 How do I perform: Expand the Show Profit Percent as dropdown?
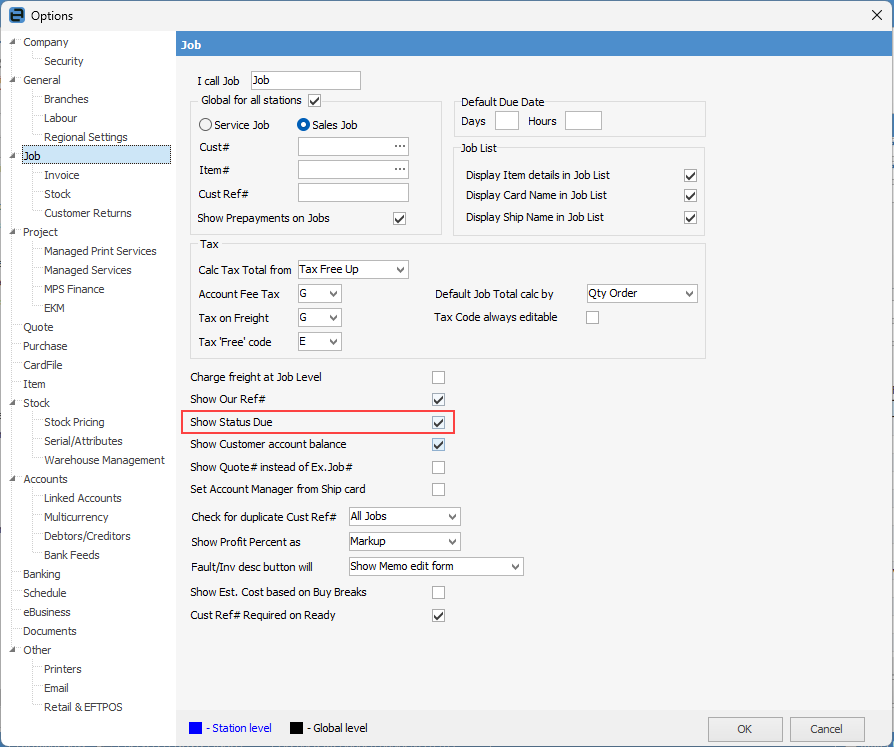(x=404, y=541)
